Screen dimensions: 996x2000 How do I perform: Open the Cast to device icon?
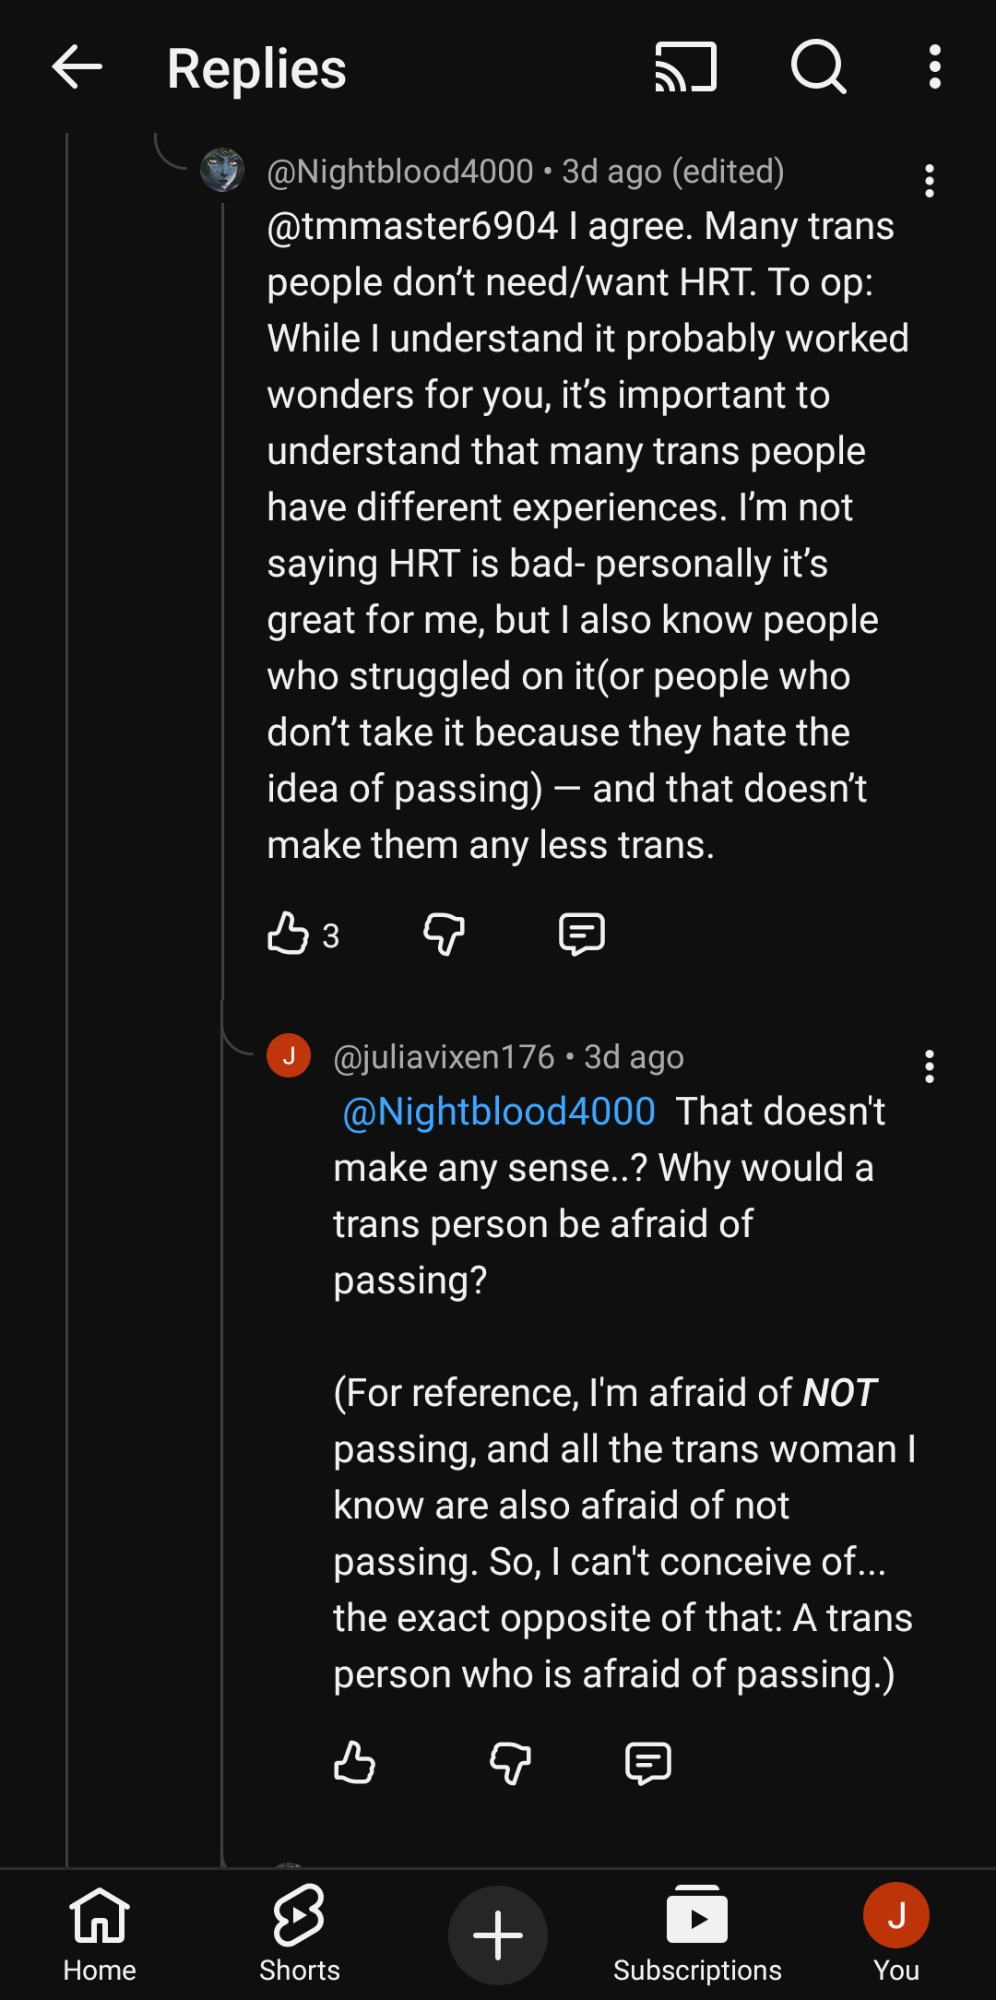point(686,68)
